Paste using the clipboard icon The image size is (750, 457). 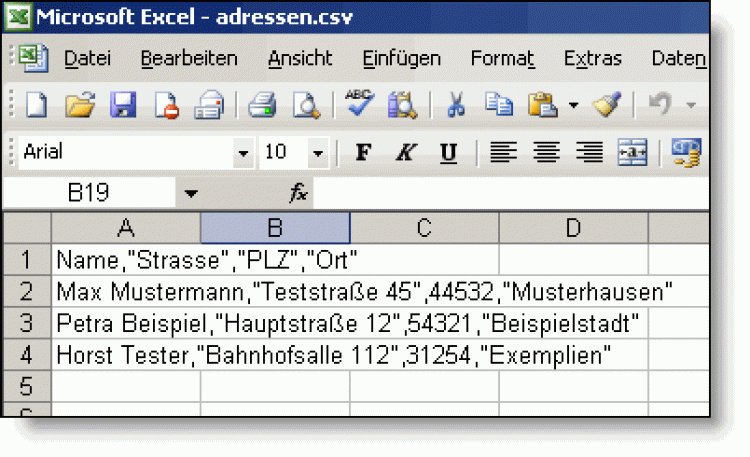[x=542, y=104]
